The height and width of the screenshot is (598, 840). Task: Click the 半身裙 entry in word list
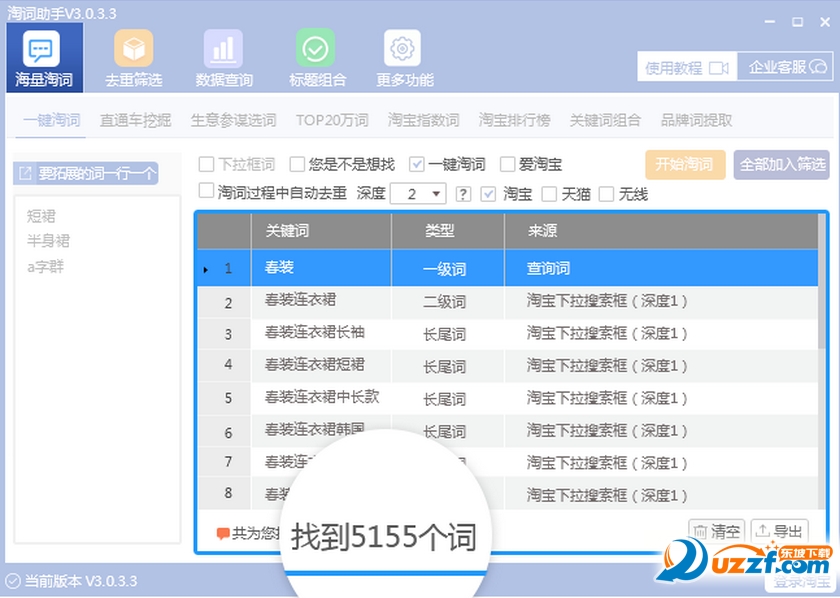click(48, 241)
